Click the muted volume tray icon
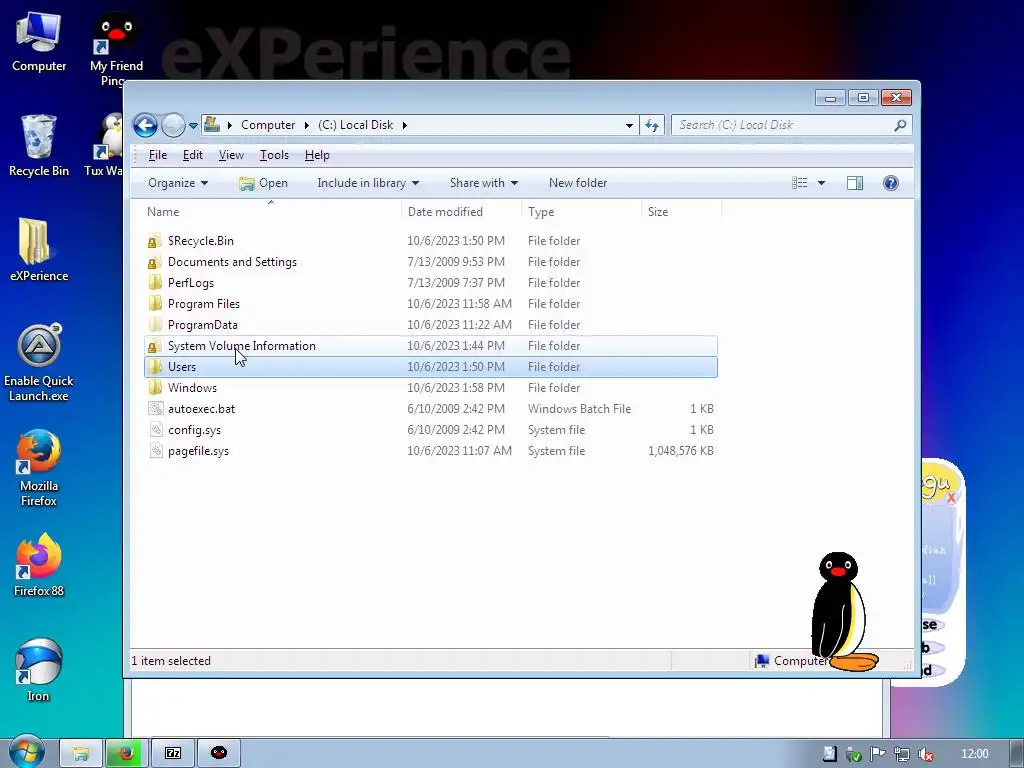 tap(925, 754)
